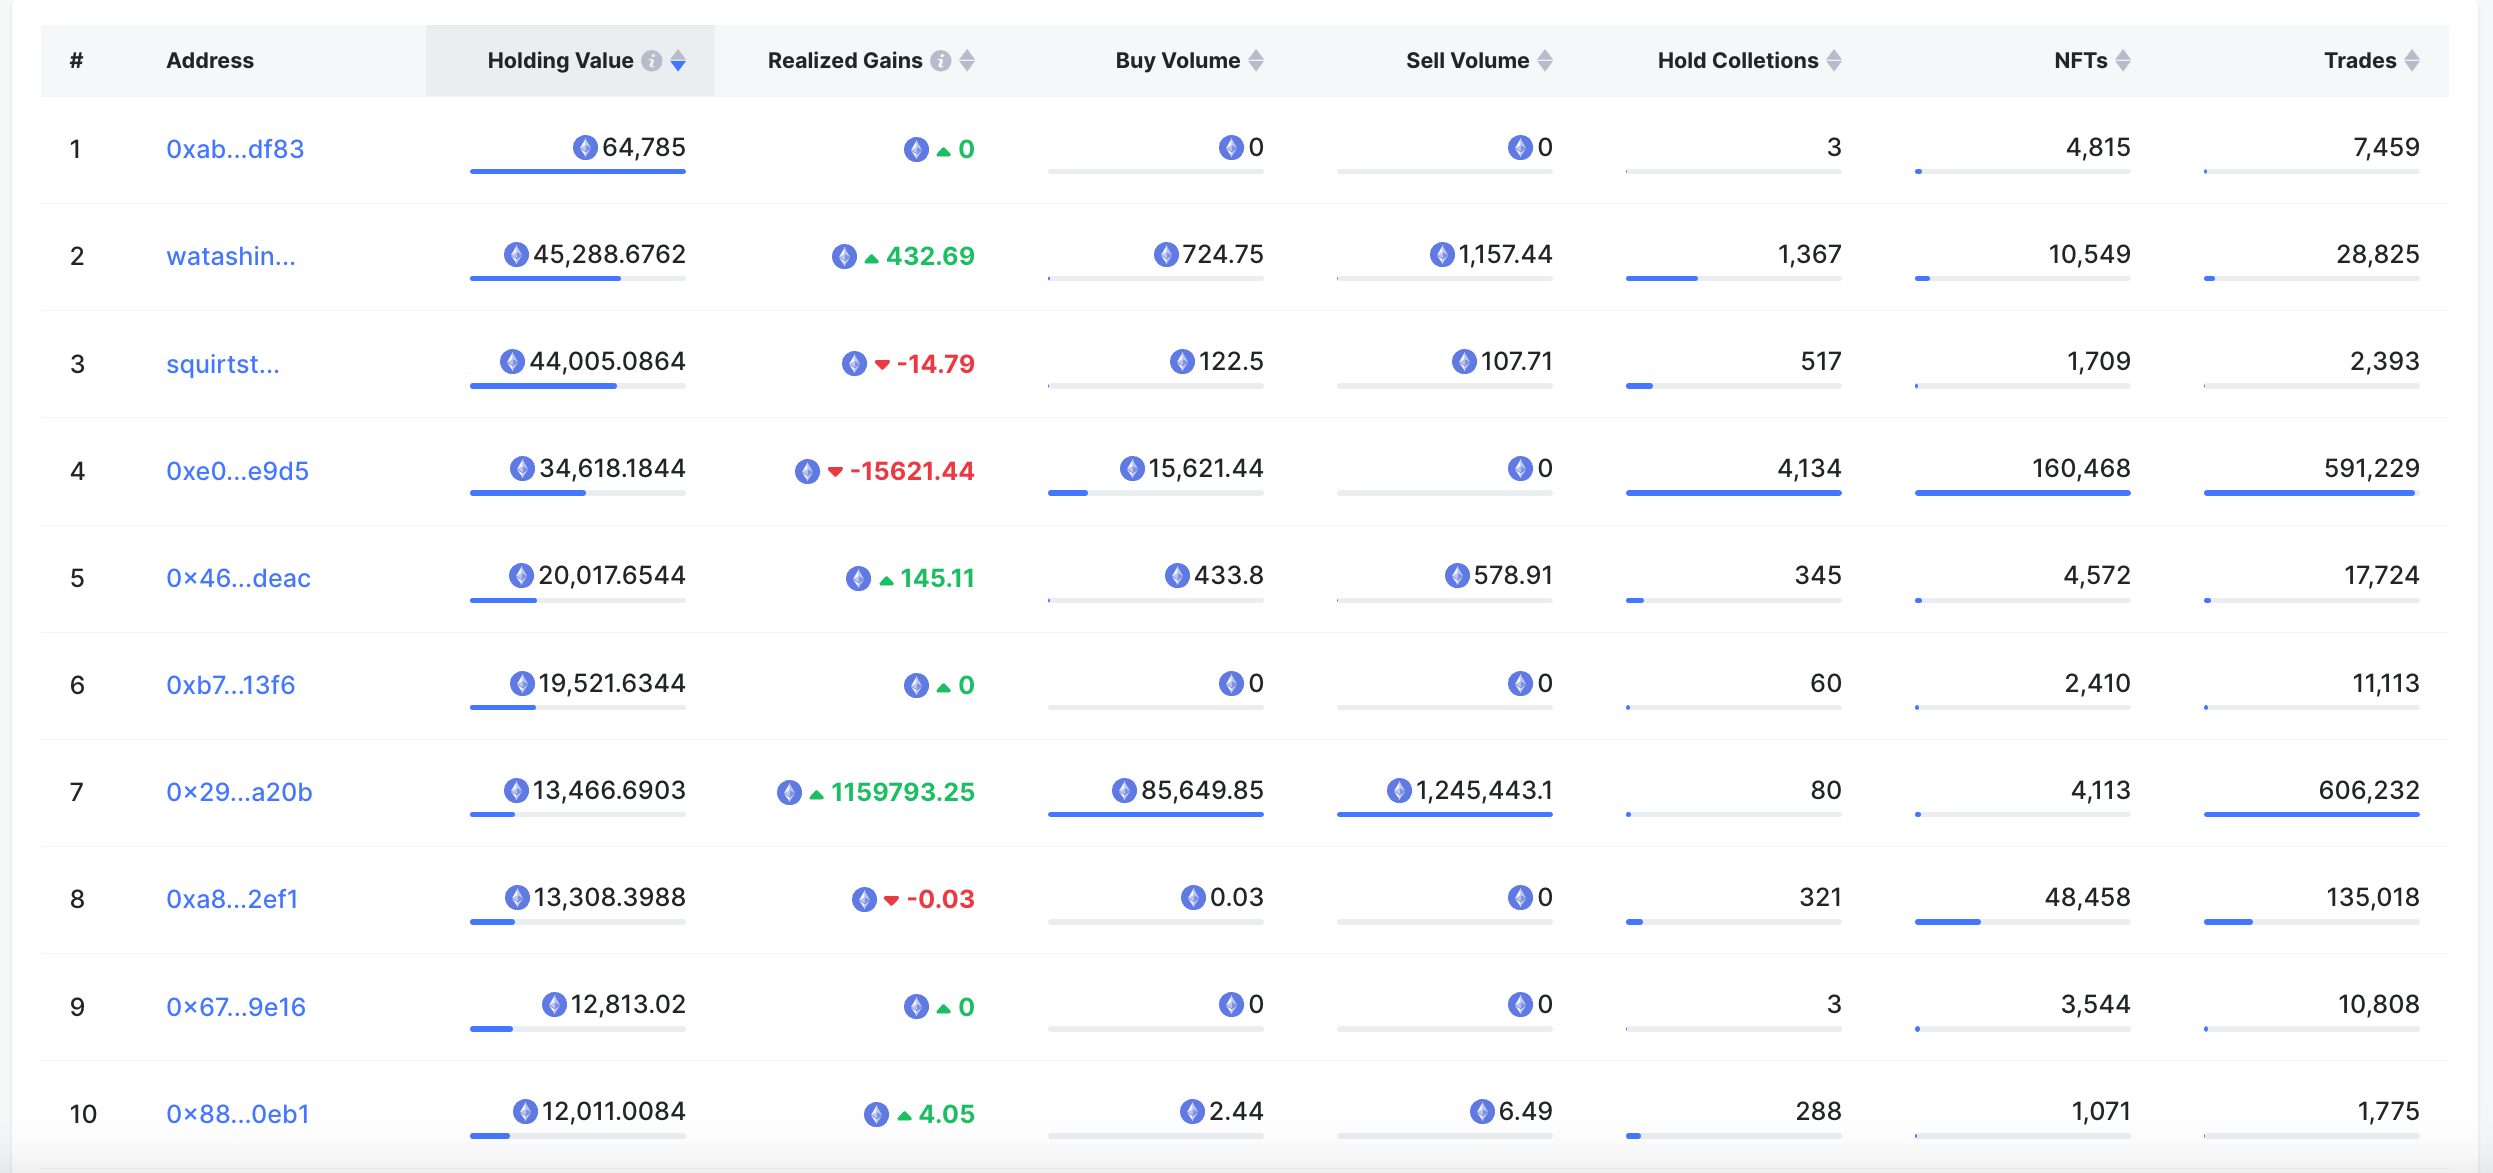Open address 0xa8...2ef1
Image resolution: width=2493 pixels, height=1173 pixels.
232,899
